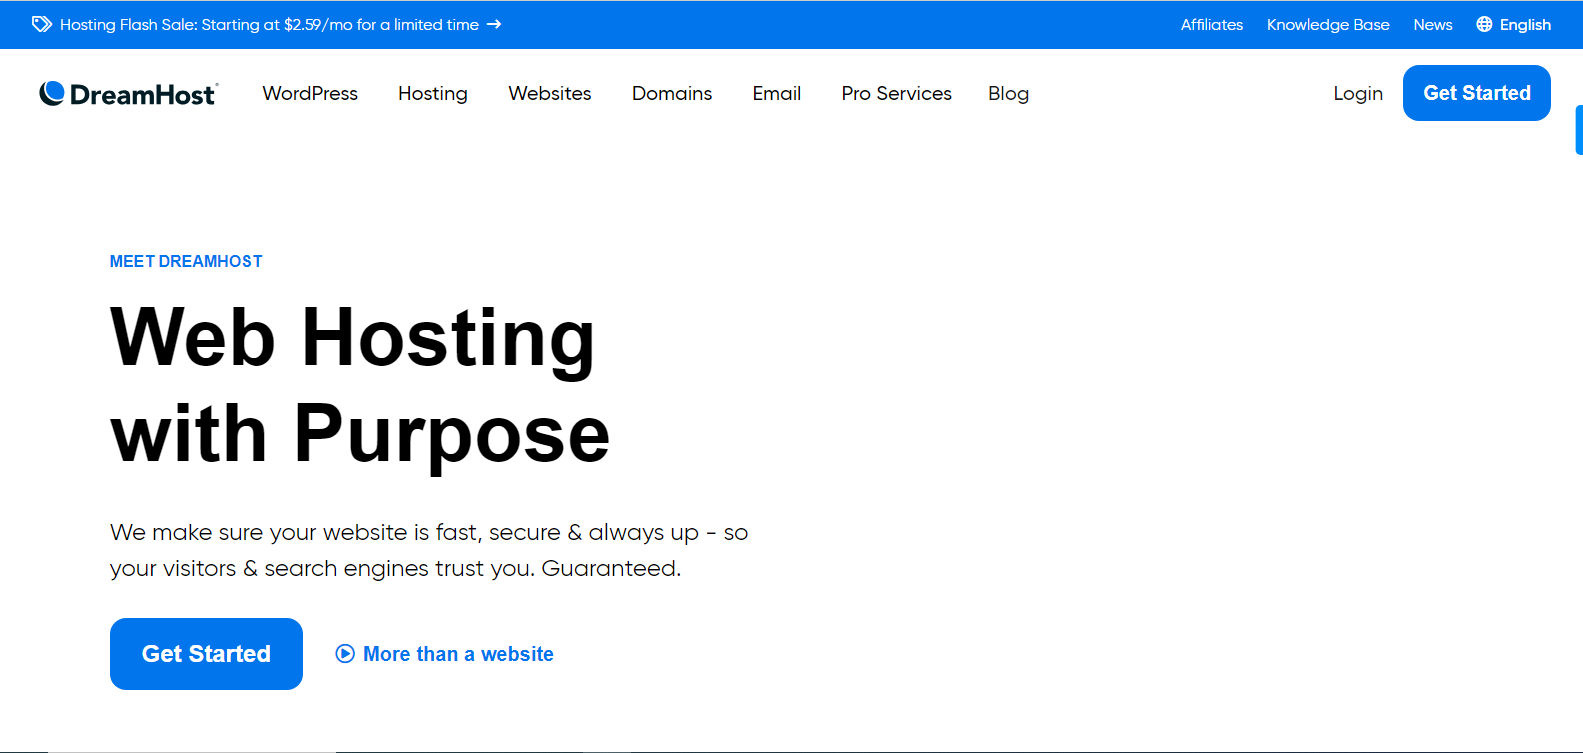The height and width of the screenshot is (753, 1583).
Task: Open the Email navigation menu
Action: [777, 93]
